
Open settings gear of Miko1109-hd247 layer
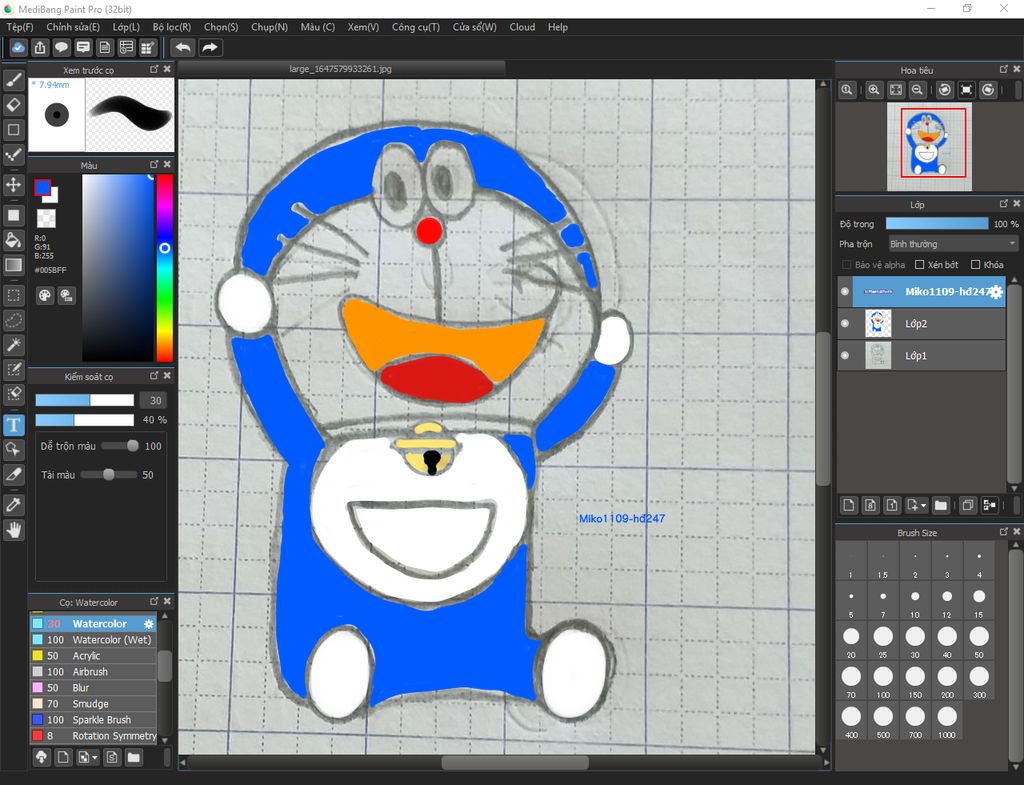(x=995, y=292)
